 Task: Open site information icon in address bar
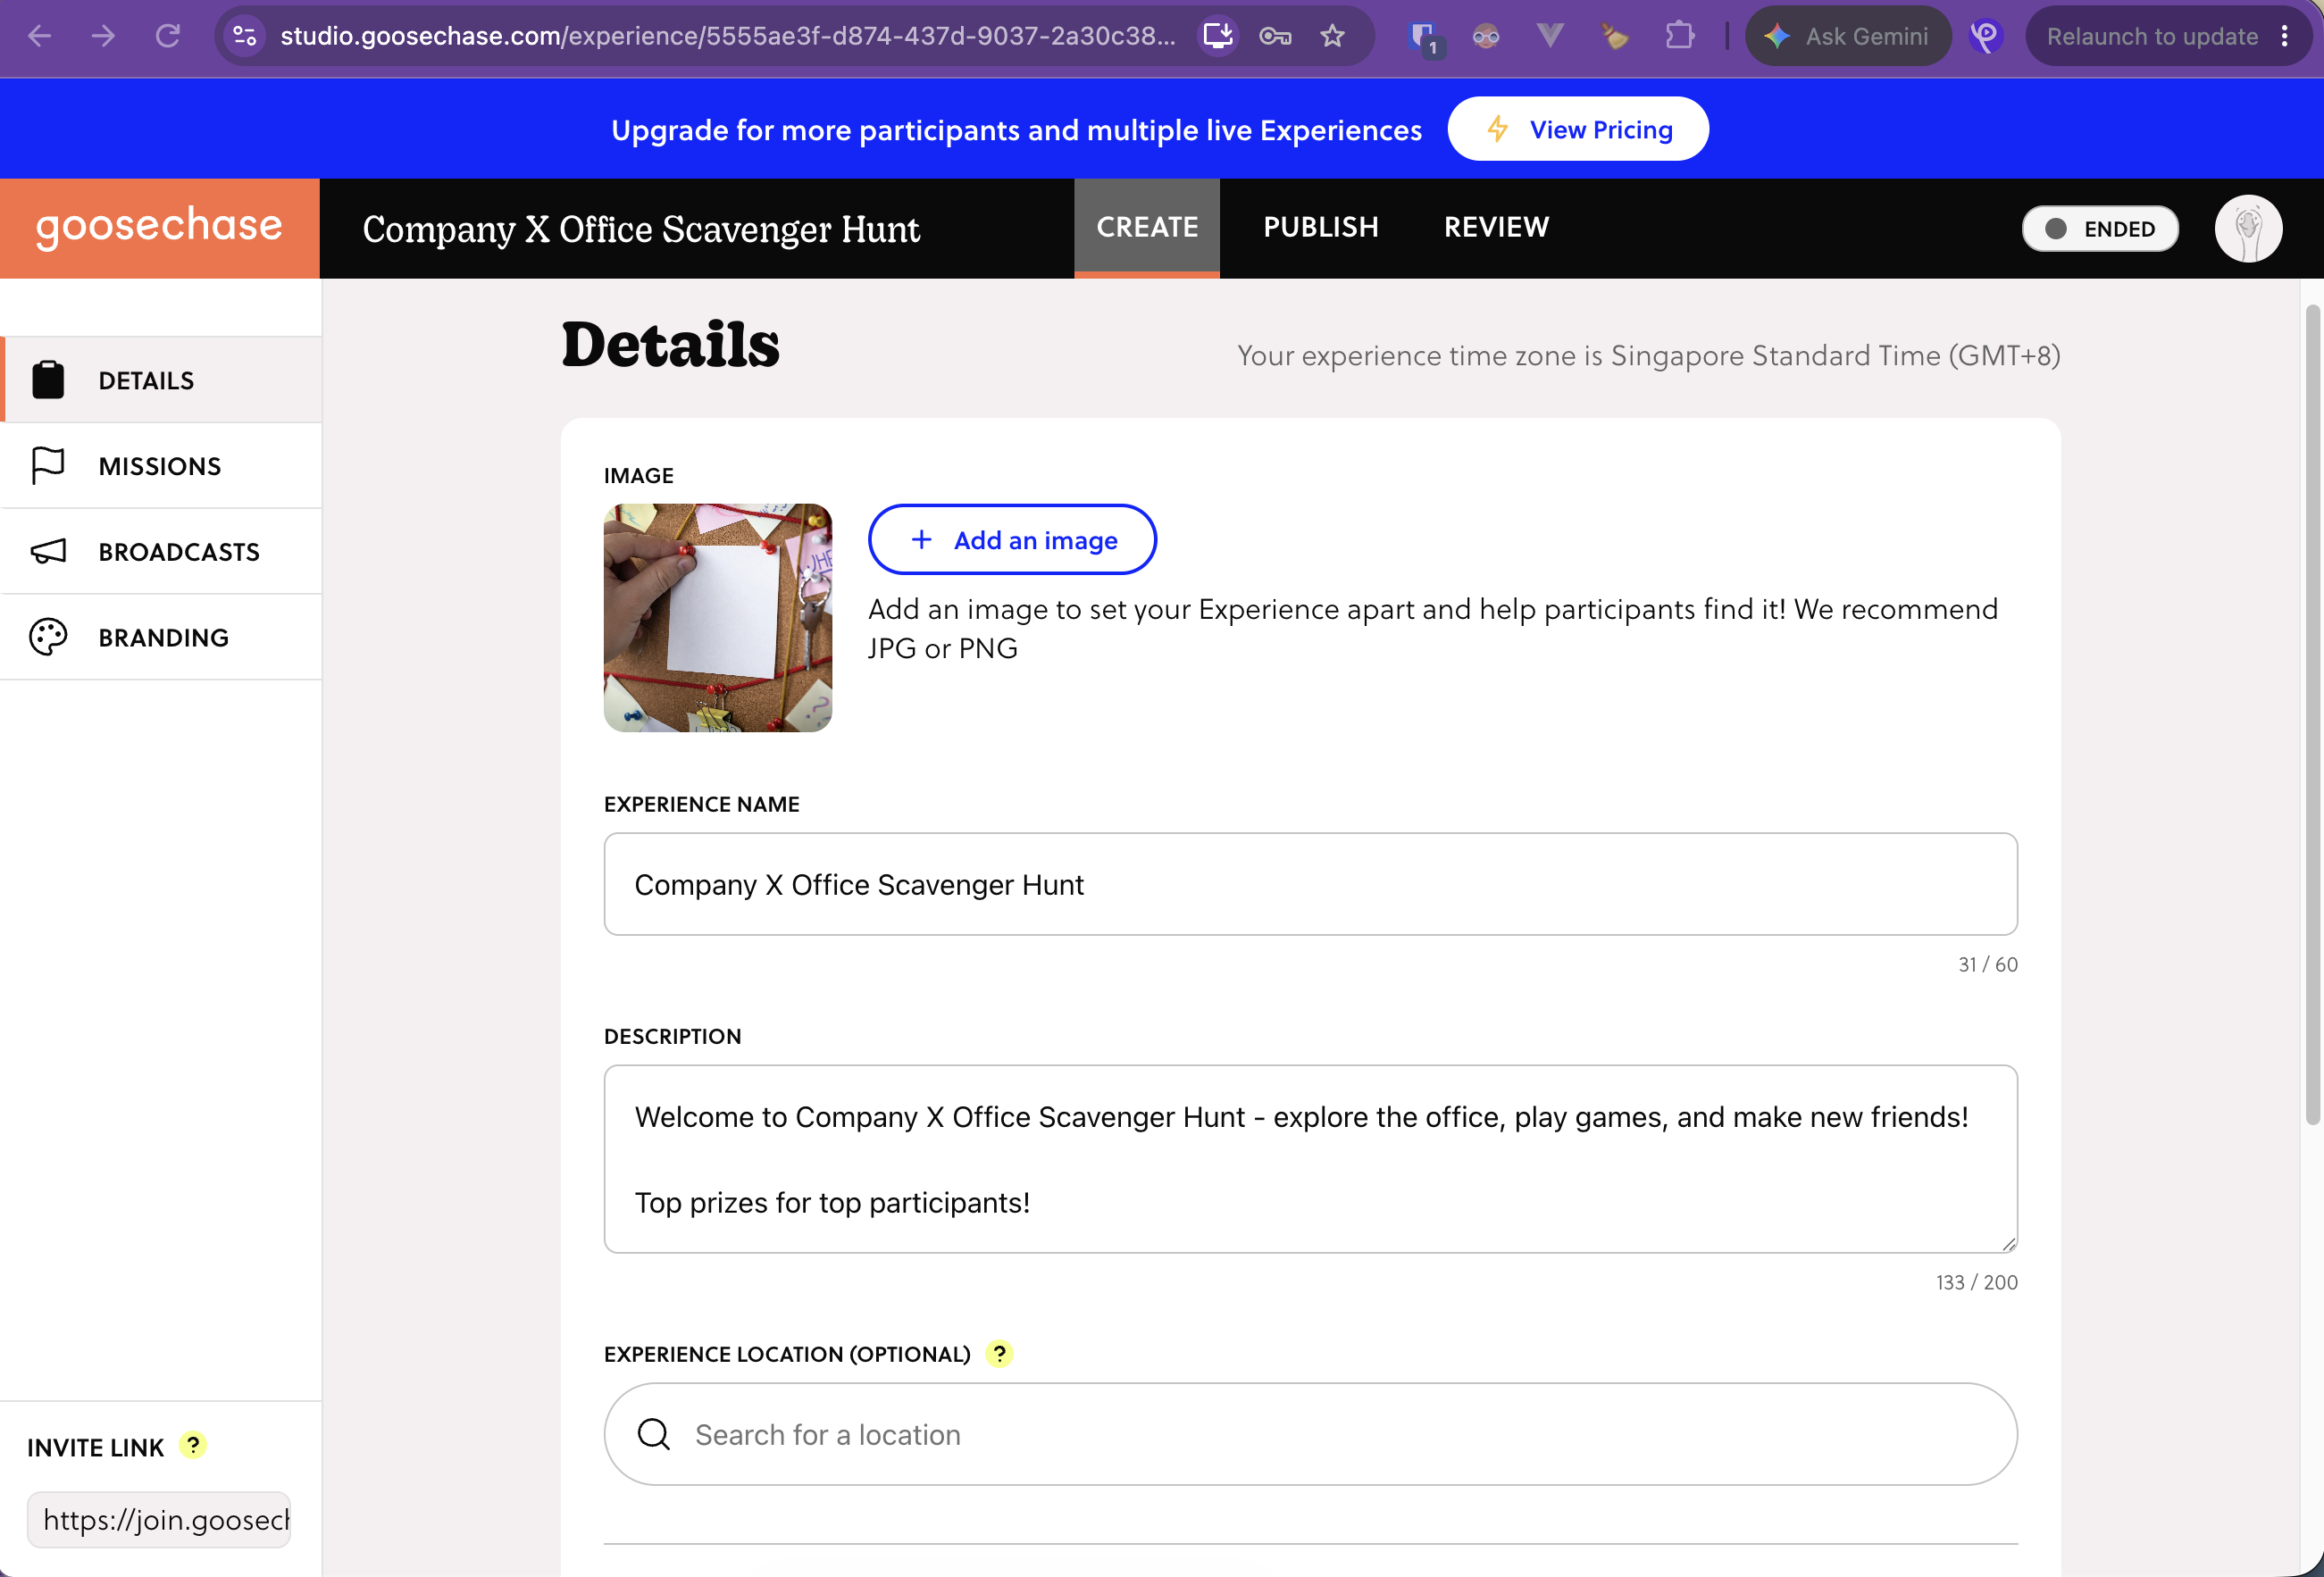pyautogui.click(x=245, y=36)
